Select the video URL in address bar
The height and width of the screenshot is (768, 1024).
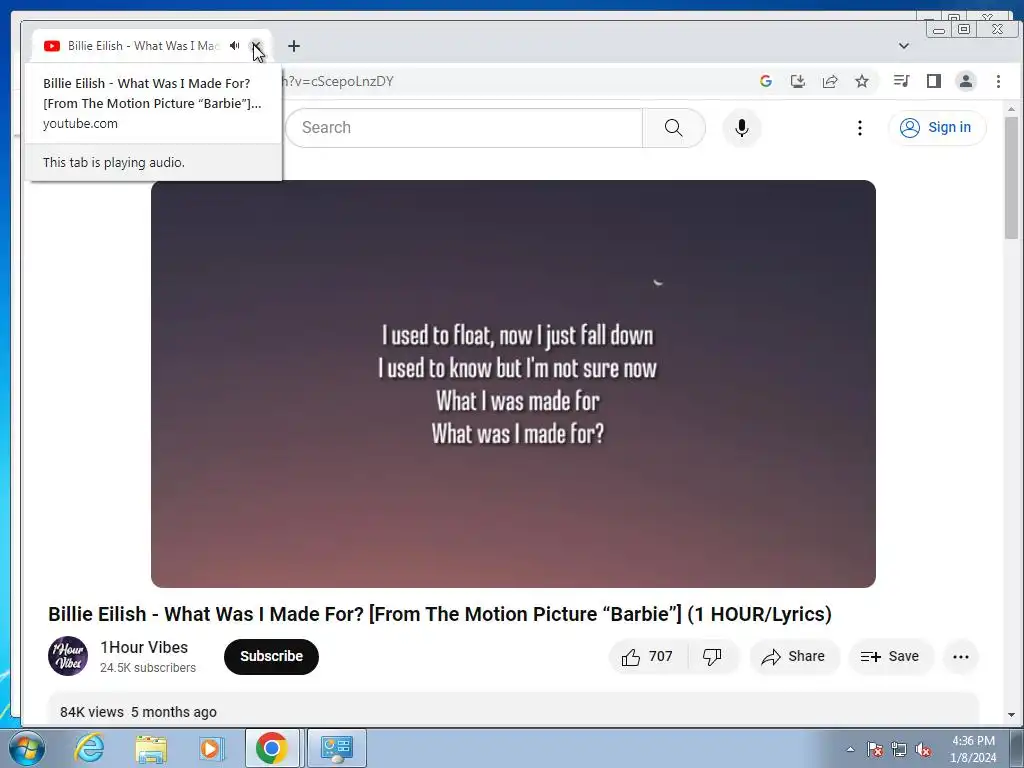point(338,81)
